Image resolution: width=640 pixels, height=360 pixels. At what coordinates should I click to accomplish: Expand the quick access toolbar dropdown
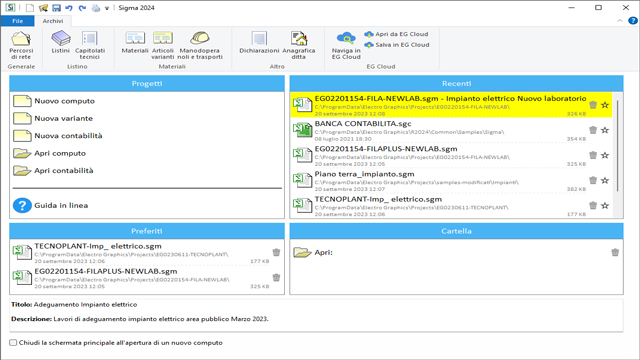107,8
